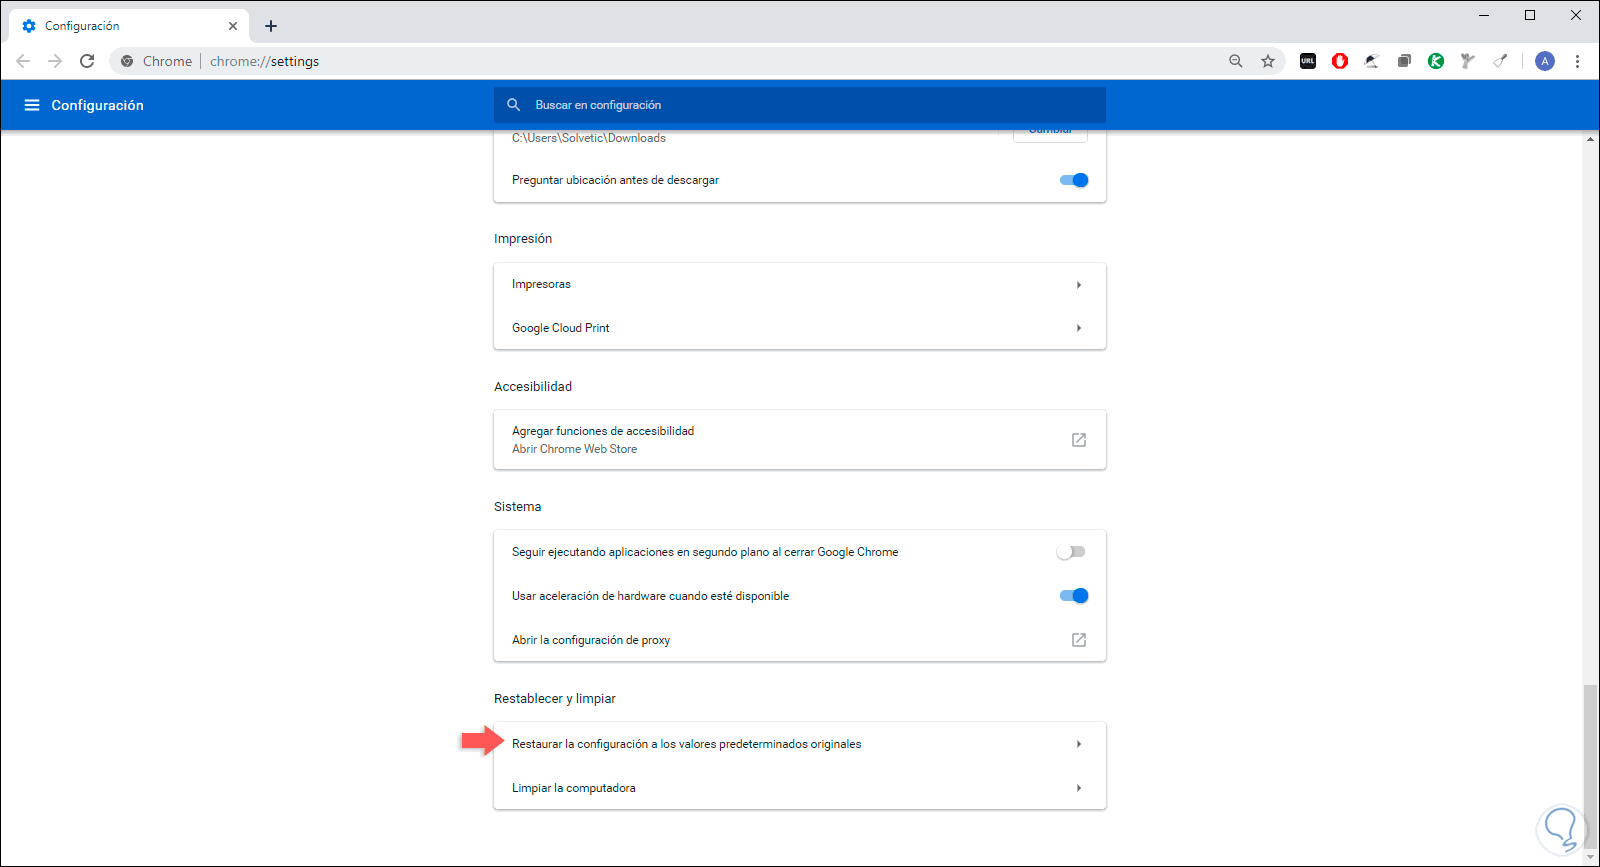1600x867 pixels.
Task: Click 'Restaurar la configuración a los valores predeterminados originales'
Action: tap(686, 744)
